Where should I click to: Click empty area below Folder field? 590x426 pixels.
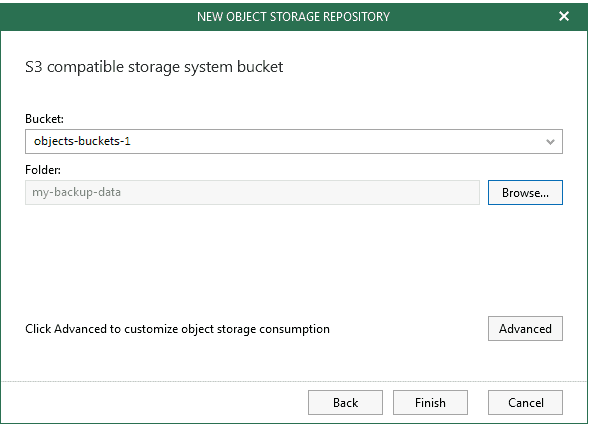tap(293, 260)
